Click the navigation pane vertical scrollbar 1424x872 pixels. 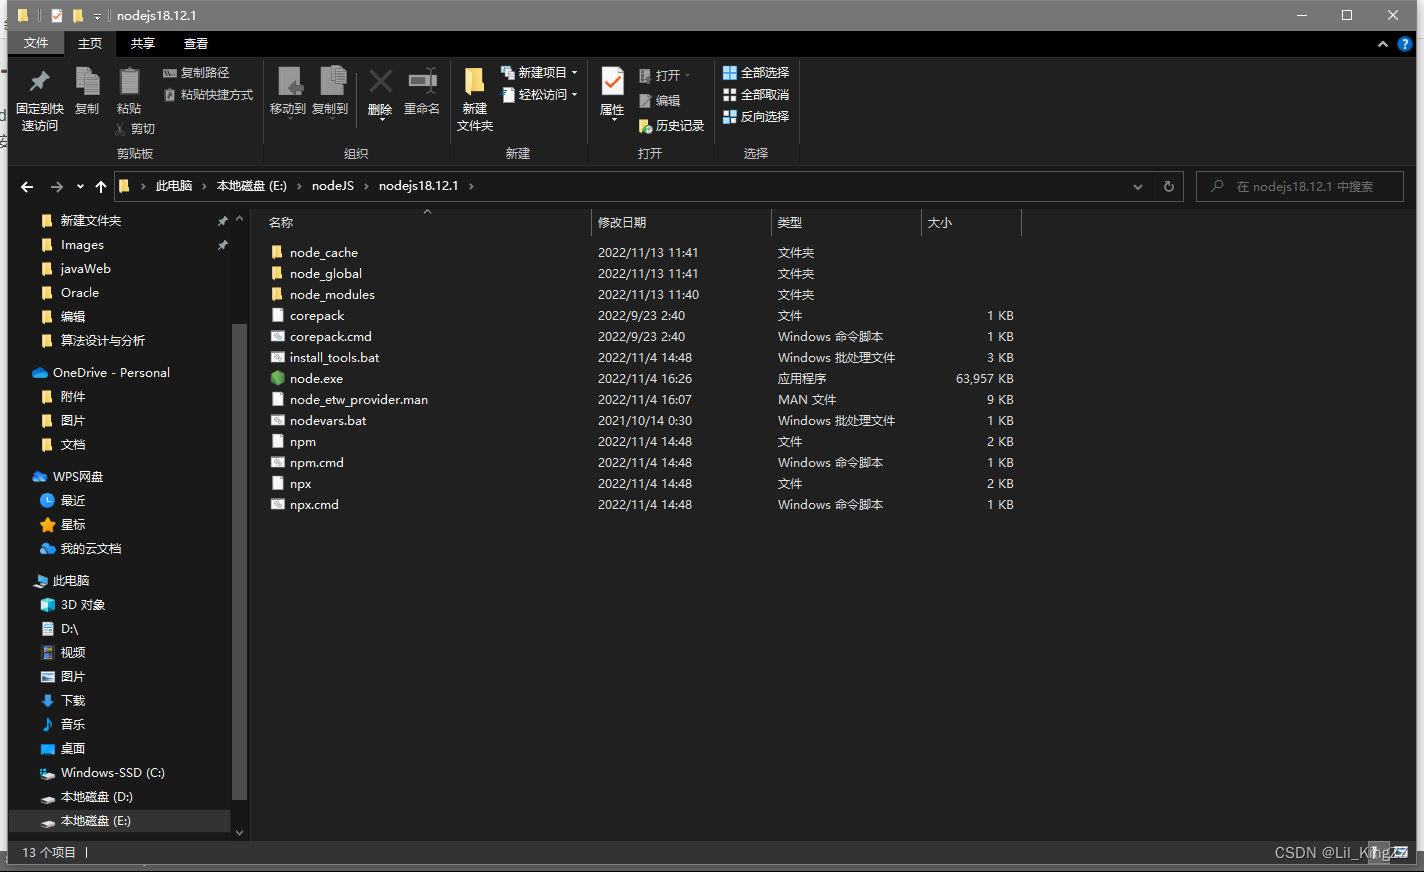pos(239,562)
